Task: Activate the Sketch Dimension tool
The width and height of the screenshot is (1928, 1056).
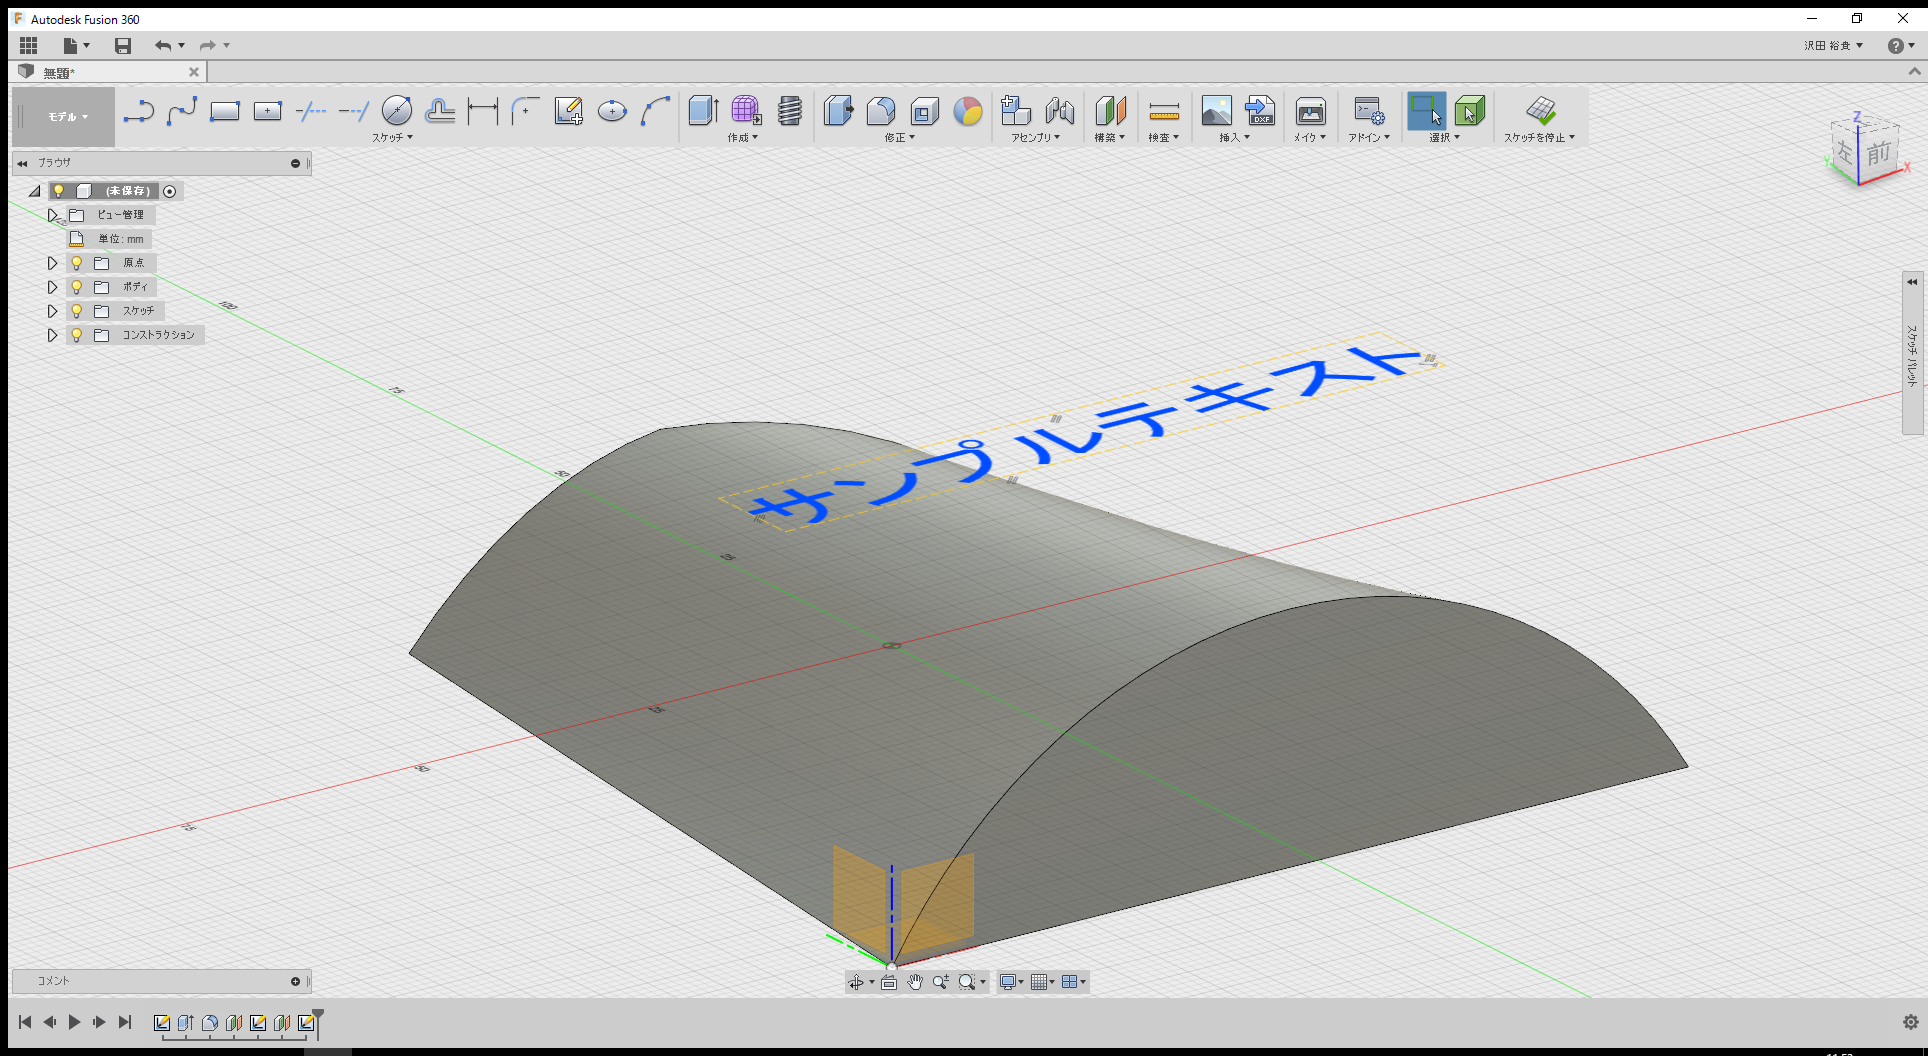Action: [x=483, y=111]
